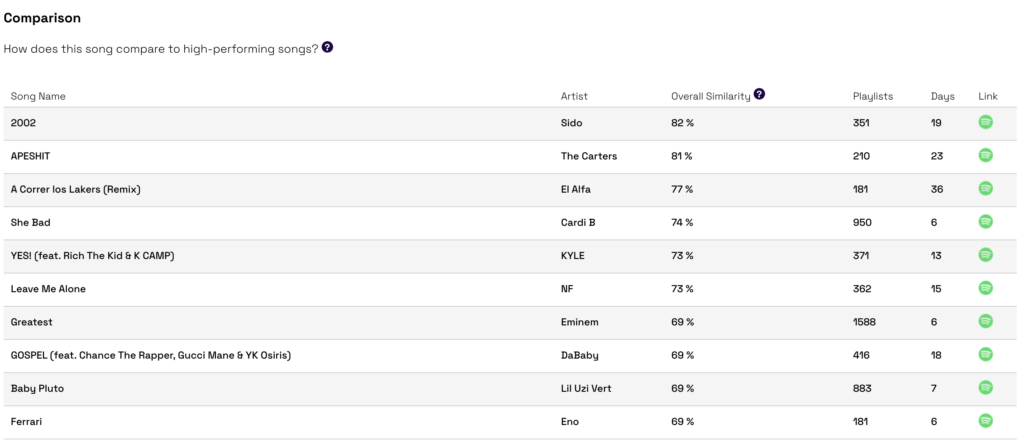Open Spotify link for APESHIT
Image resolution: width=1024 pixels, height=443 pixels.
pos(985,156)
